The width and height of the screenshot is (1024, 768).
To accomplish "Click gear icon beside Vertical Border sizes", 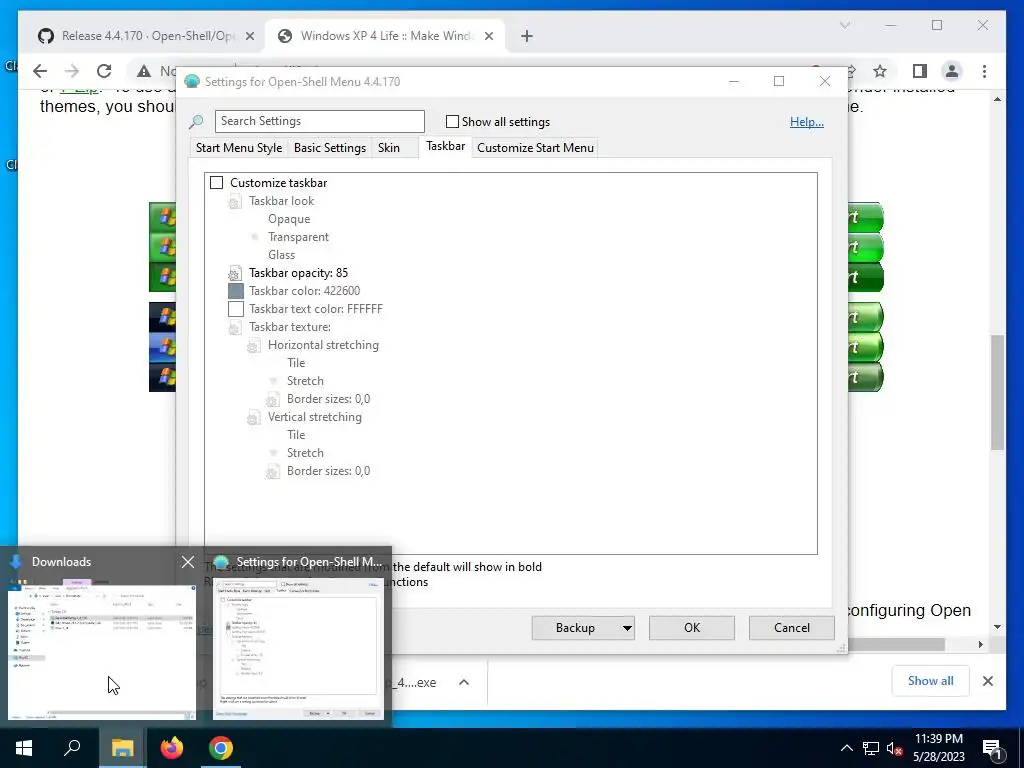I will [x=272, y=472].
